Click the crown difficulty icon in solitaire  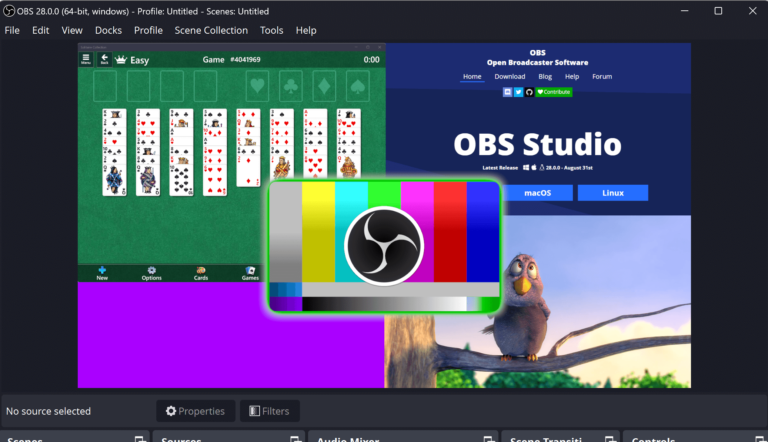[x=120, y=60]
